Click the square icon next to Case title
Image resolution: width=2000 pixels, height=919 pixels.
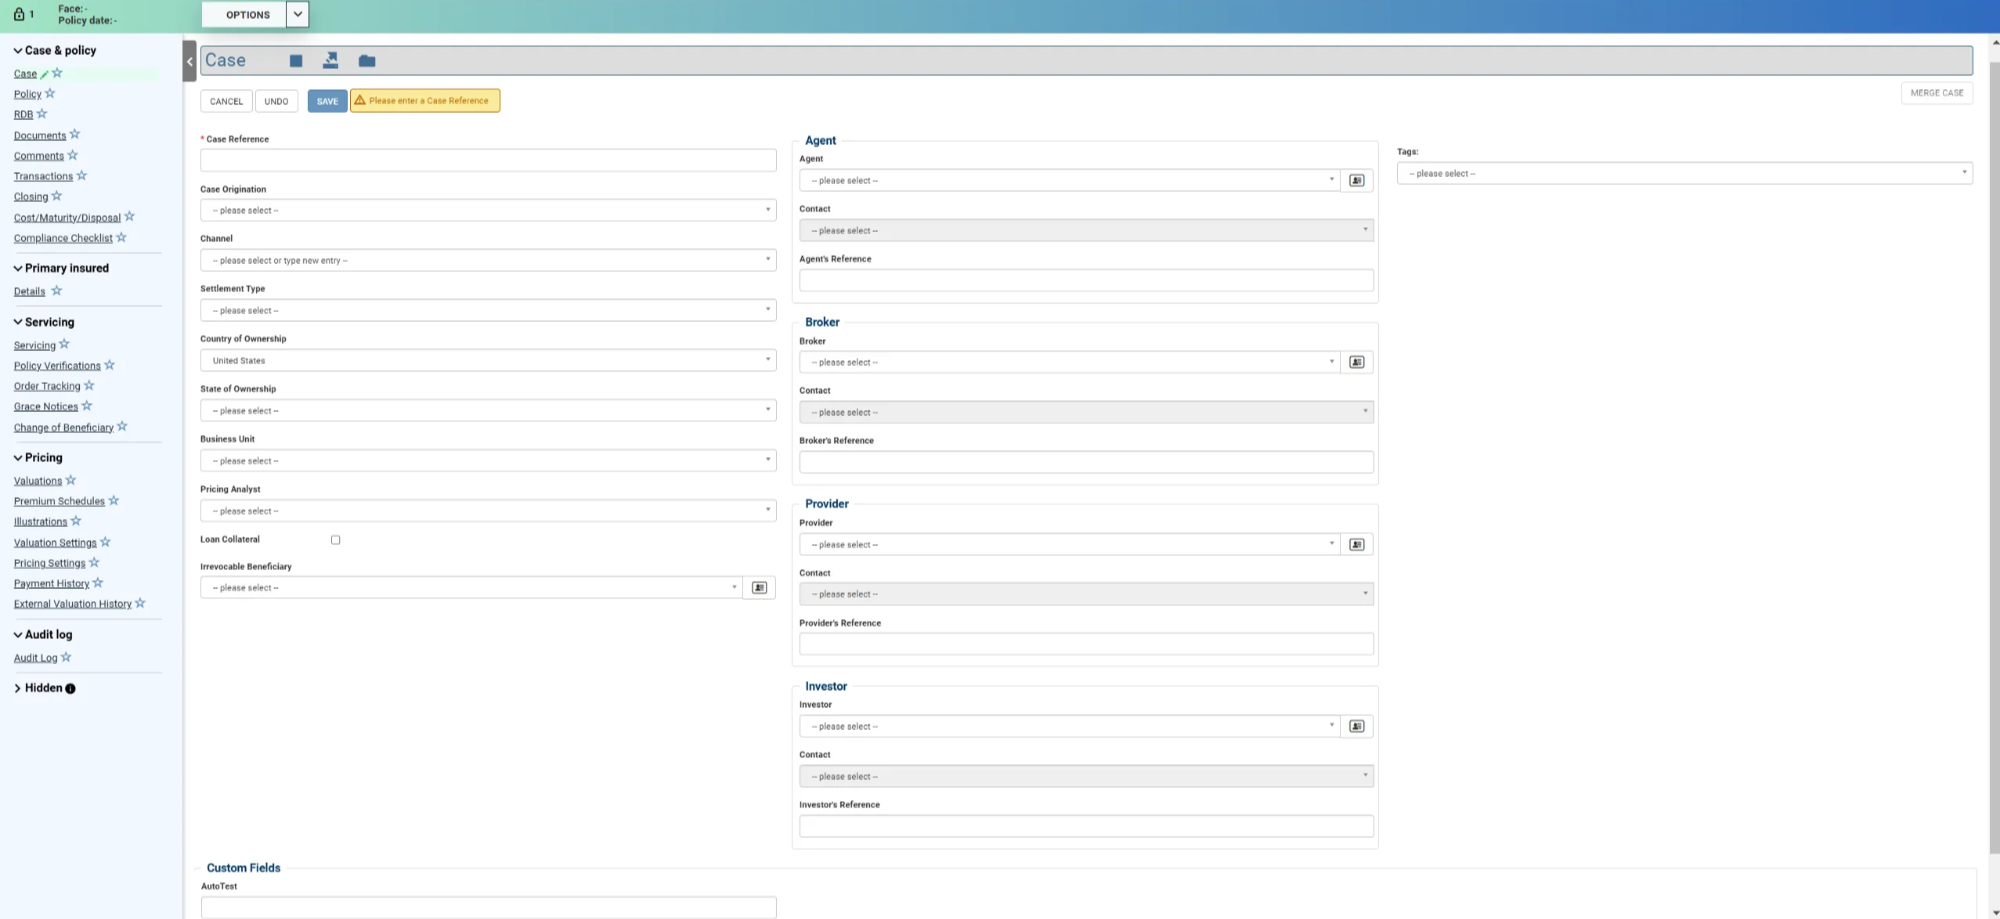[296, 61]
